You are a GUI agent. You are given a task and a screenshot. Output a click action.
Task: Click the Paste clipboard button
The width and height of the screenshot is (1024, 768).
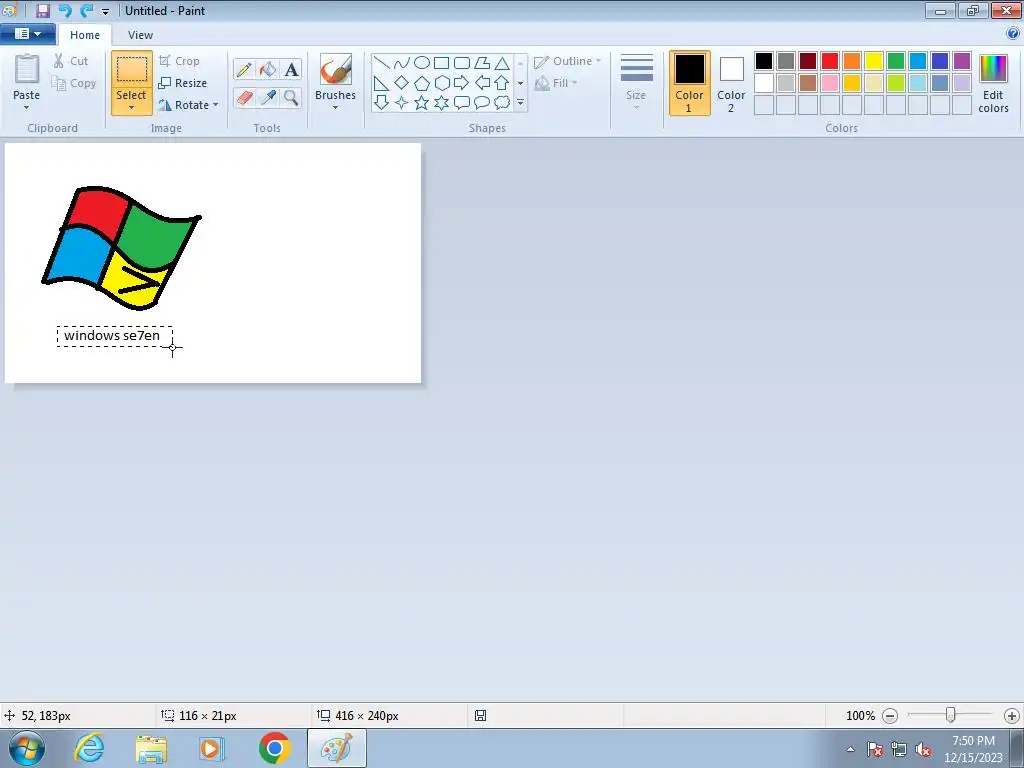click(27, 69)
